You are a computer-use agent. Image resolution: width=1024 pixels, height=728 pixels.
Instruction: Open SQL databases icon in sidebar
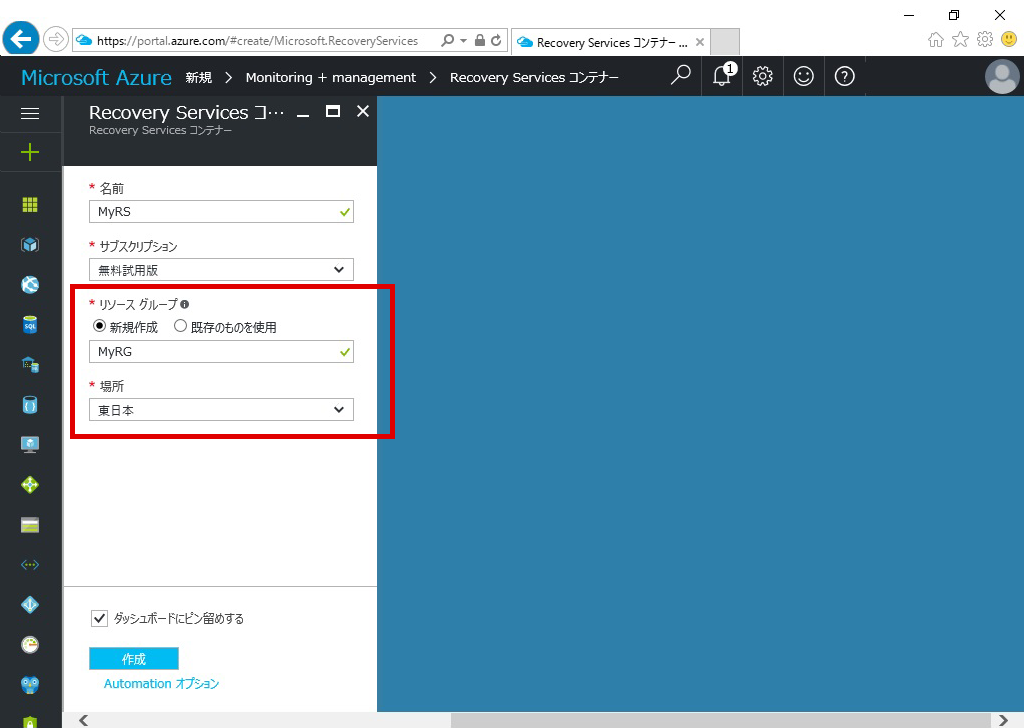[x=30, y=324]
